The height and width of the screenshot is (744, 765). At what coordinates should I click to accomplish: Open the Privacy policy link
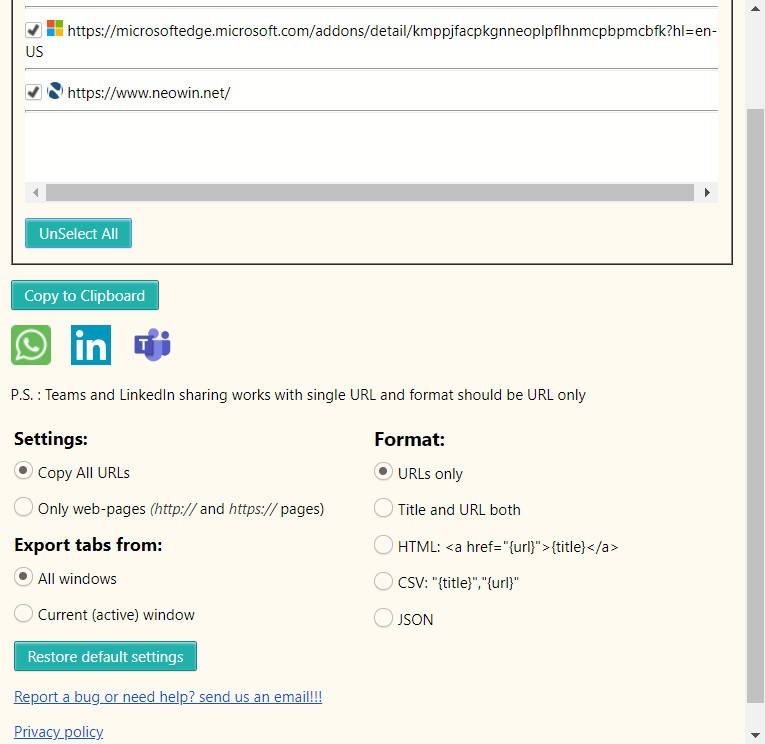58,731
